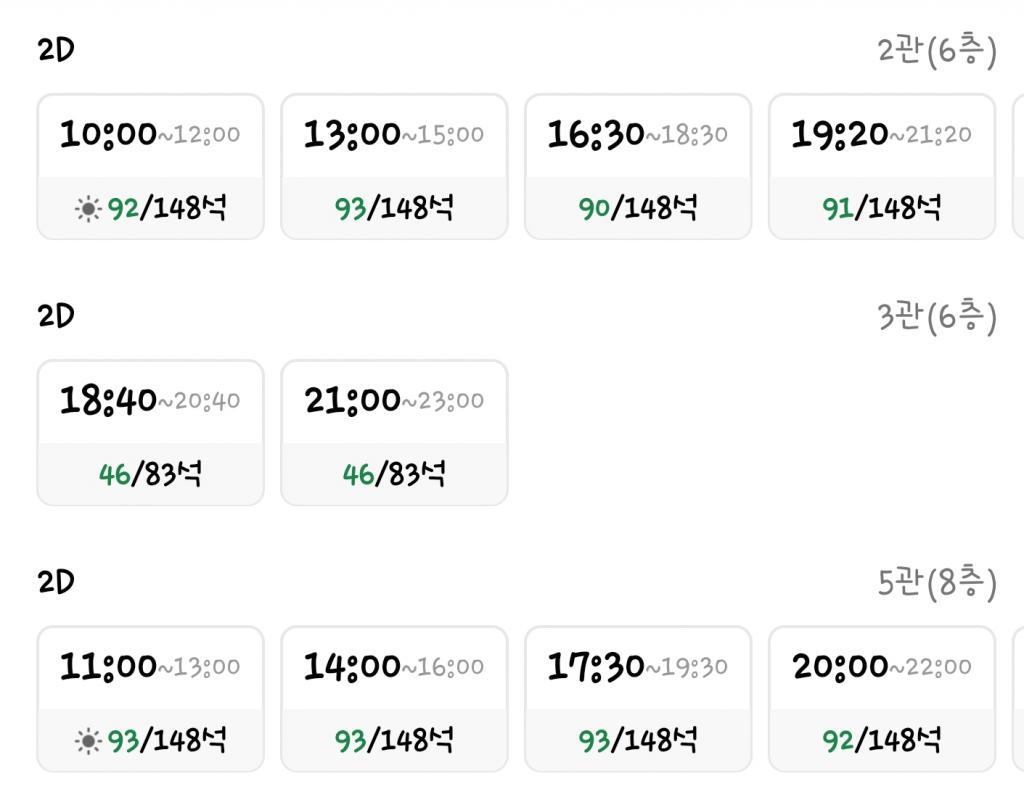Click the 3관(6층) hall label
Image resolution: width=1024 pixels, height=805 pixels.
(x=936, y=317)
